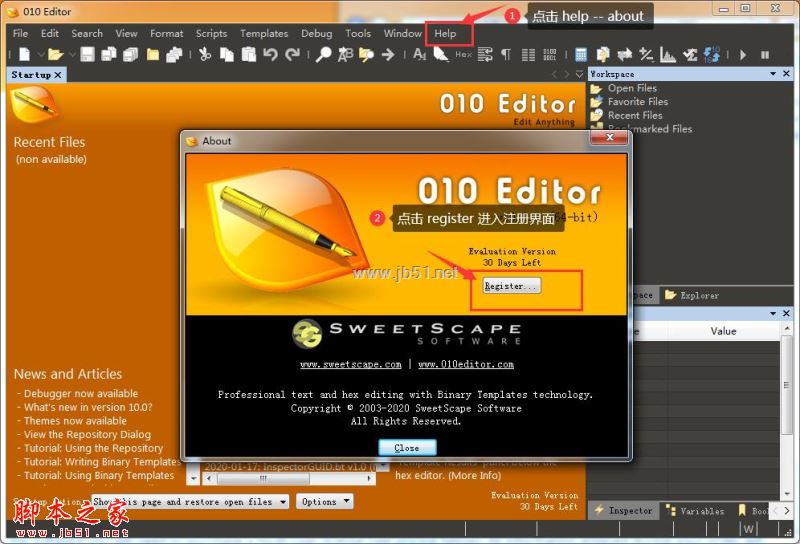
Task: Open the Calculator tool icon
Action: click(x=581, y=54)
